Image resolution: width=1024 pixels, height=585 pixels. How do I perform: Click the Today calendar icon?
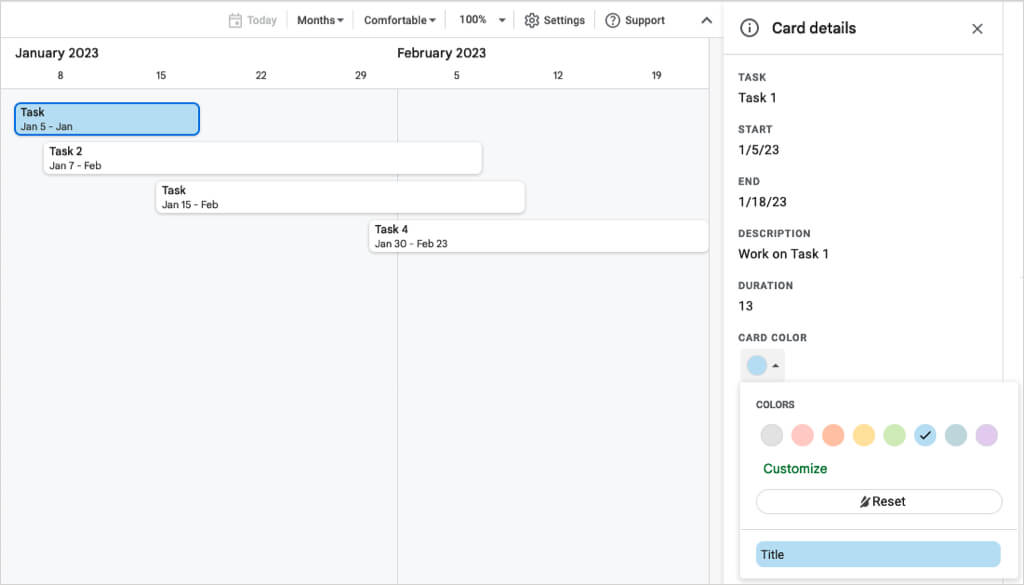tap(235, 20)
